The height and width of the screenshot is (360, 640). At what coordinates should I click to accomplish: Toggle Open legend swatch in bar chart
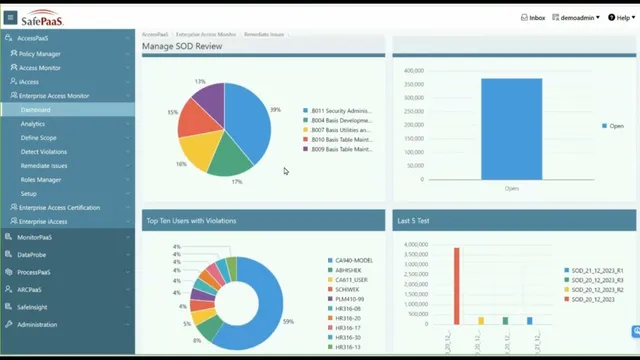(604, 126)
